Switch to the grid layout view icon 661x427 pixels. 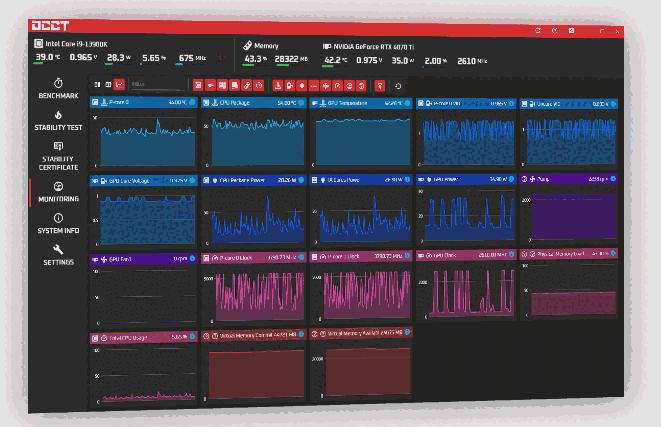coord(108,85)
